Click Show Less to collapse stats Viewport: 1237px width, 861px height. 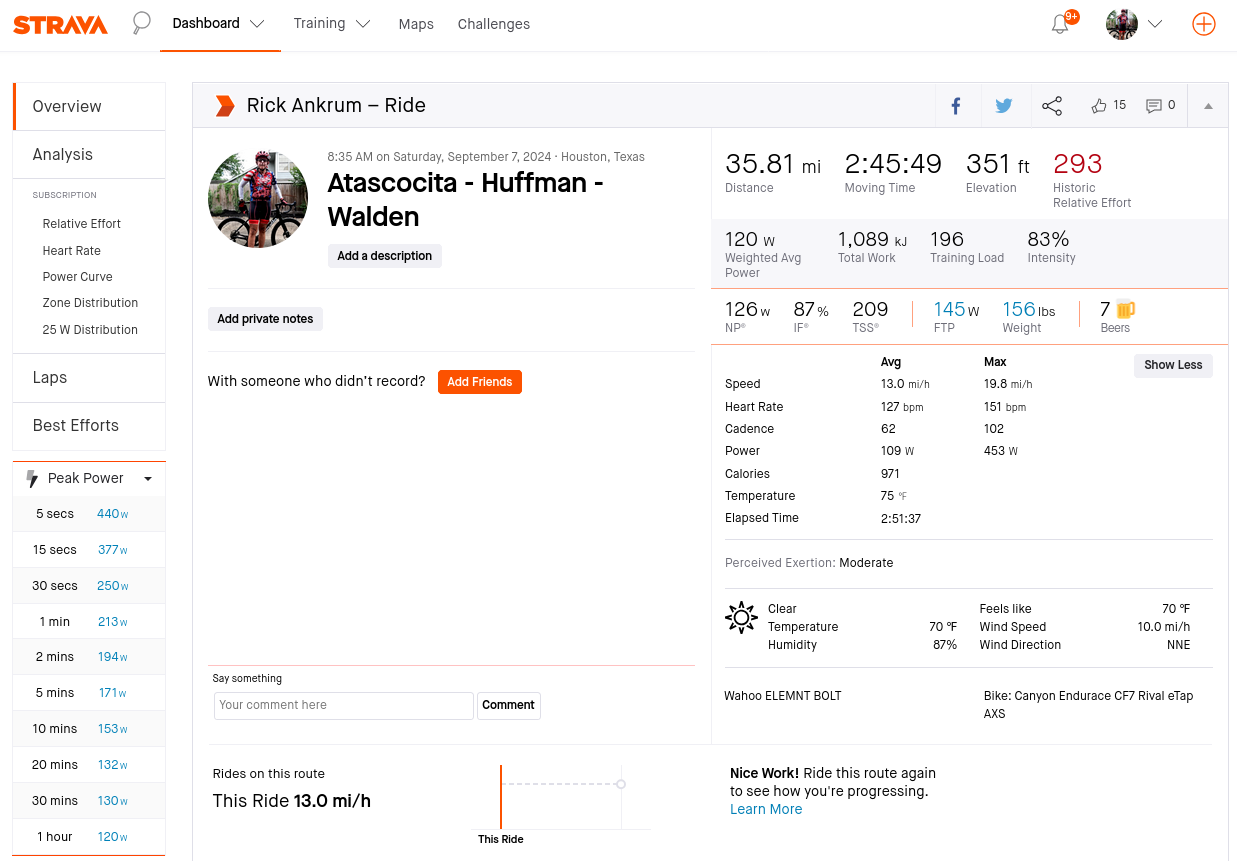point(1173,365)
